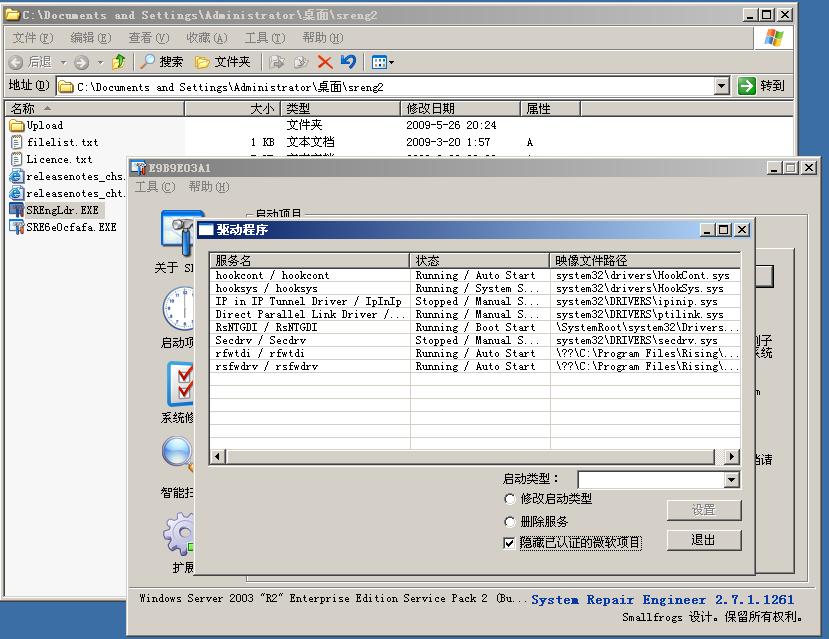Image resolution: width=829 pixels, height=639 pixels.
Task: Click the red Delete X toolbar icon
Action: (325, 62)
